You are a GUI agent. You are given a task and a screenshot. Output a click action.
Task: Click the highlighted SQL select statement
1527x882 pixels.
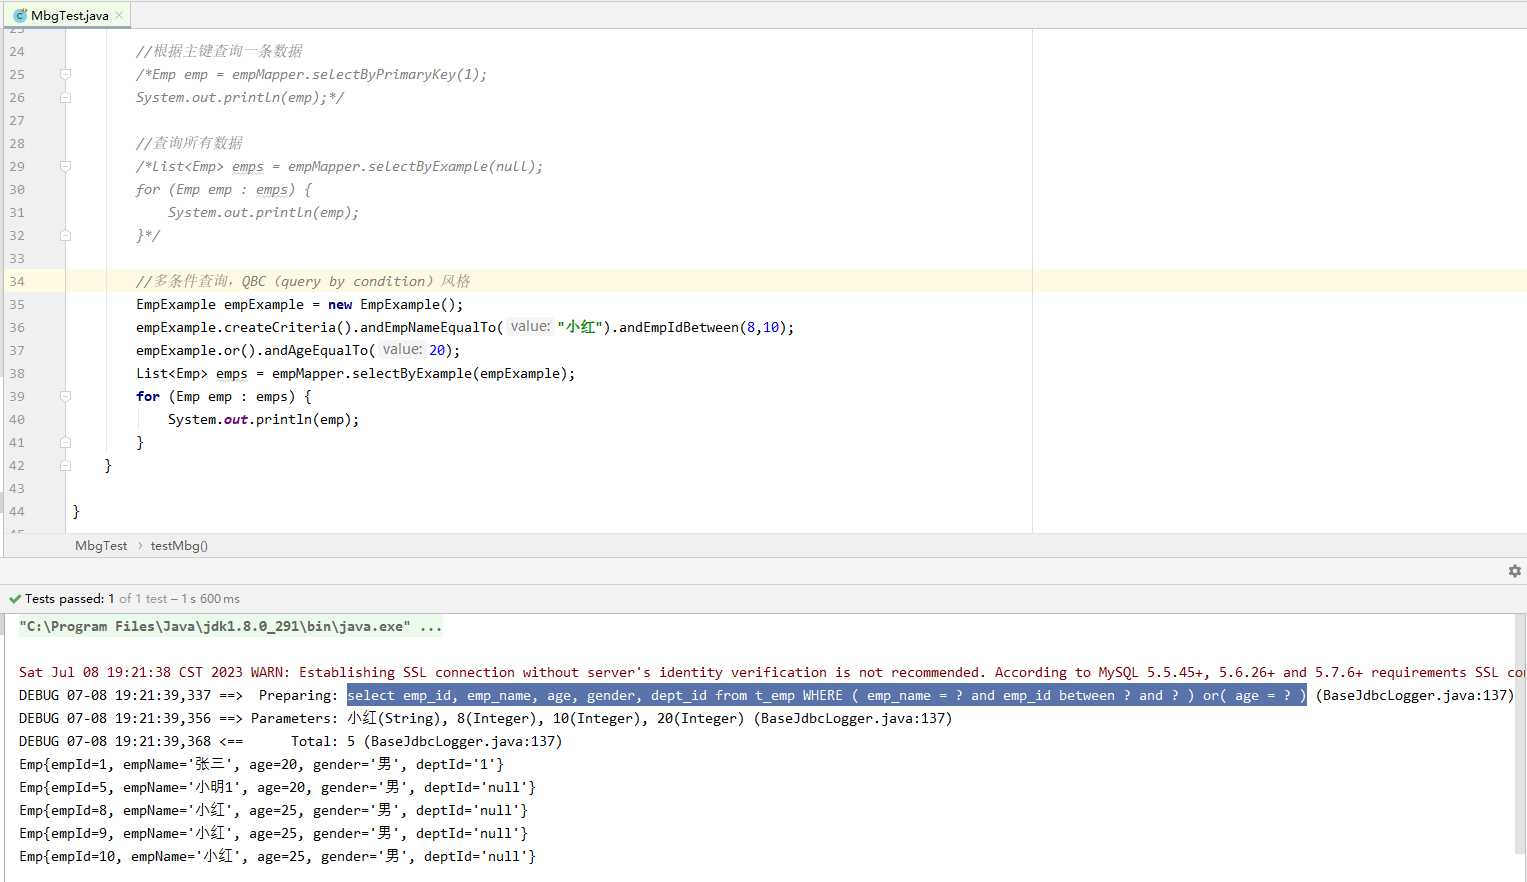(827, 695)
